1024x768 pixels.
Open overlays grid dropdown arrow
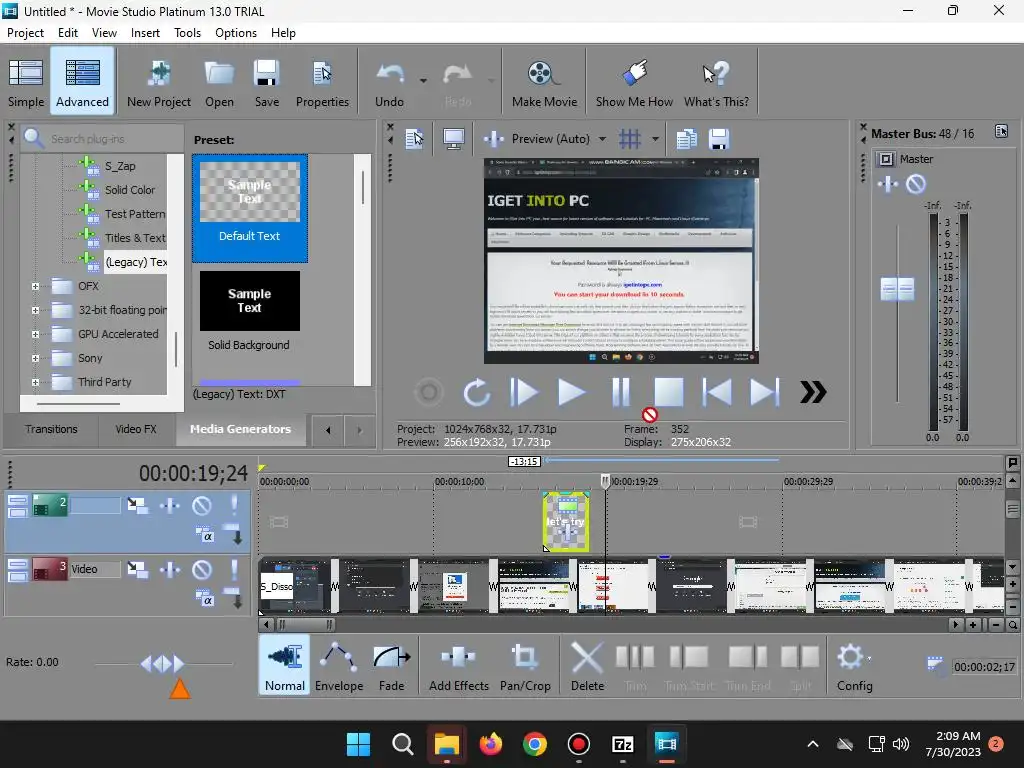click(x=655, y=139)
